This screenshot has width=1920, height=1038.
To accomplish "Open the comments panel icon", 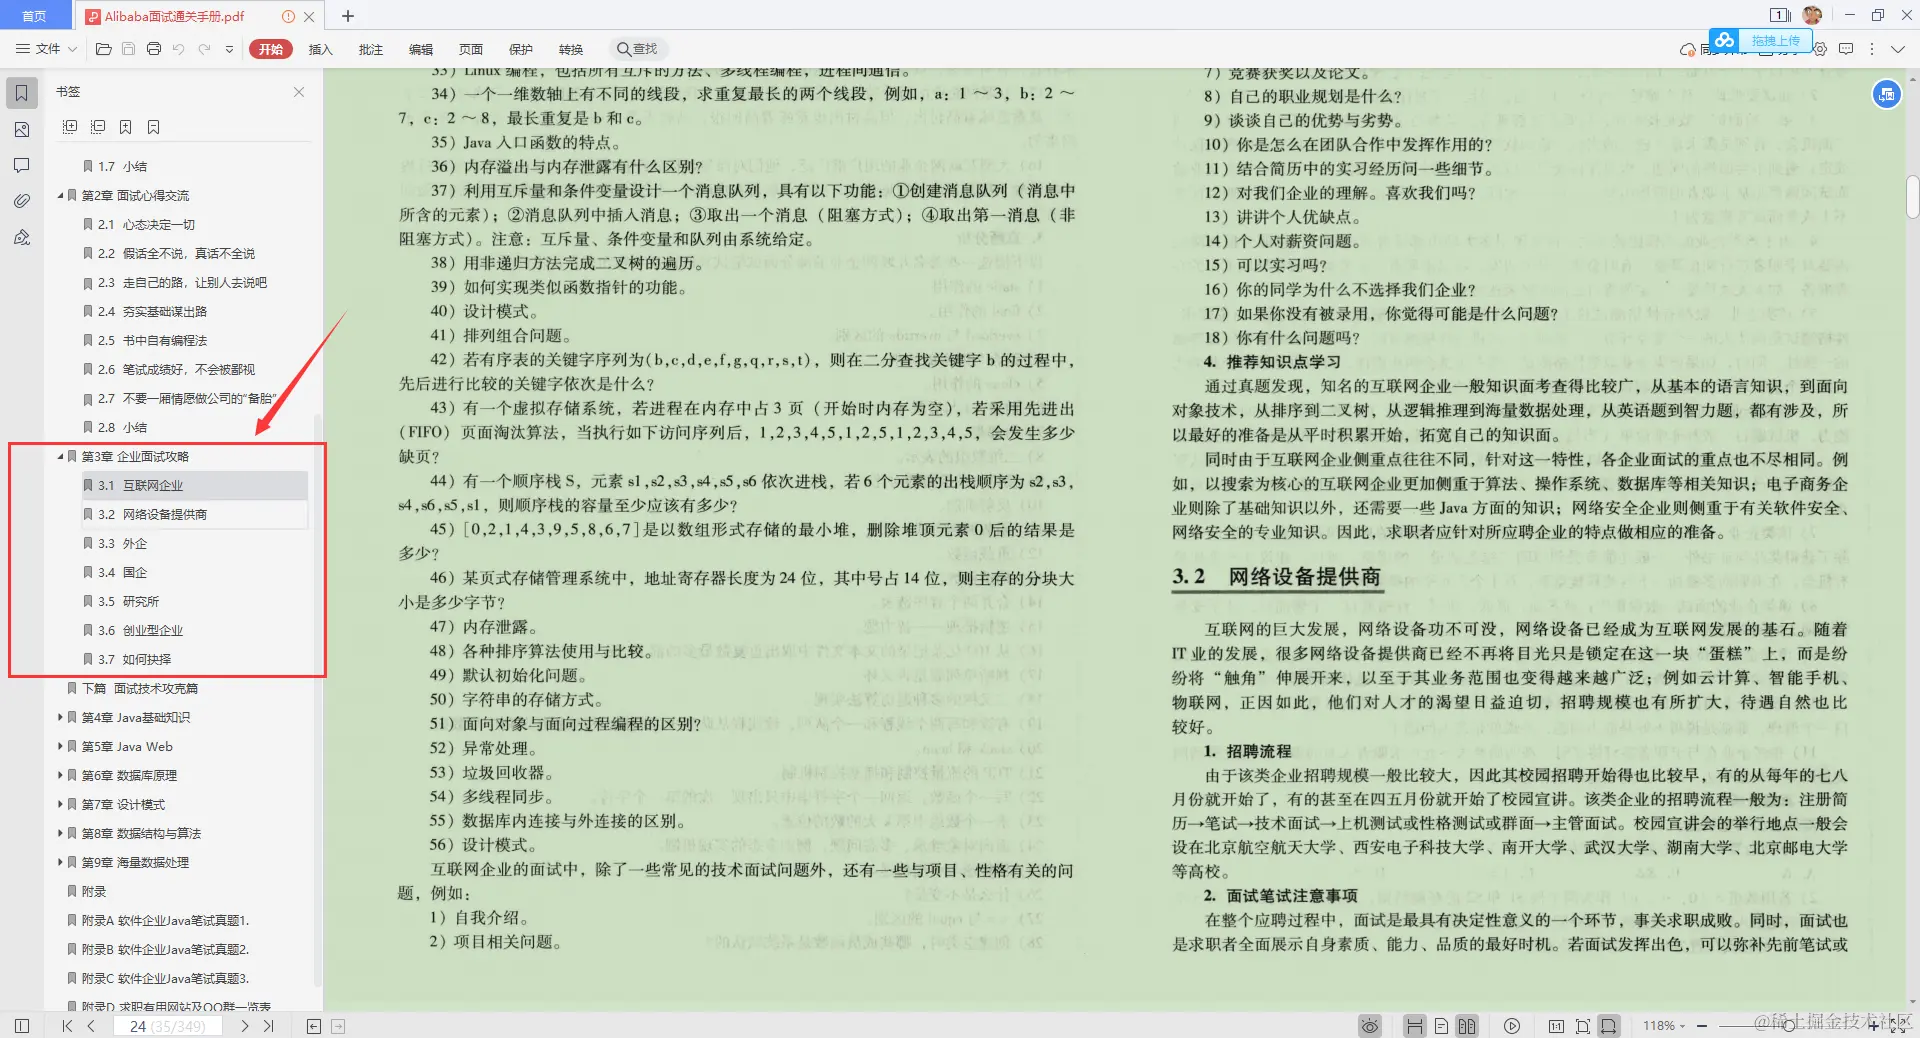I will [x=21, y=166].
